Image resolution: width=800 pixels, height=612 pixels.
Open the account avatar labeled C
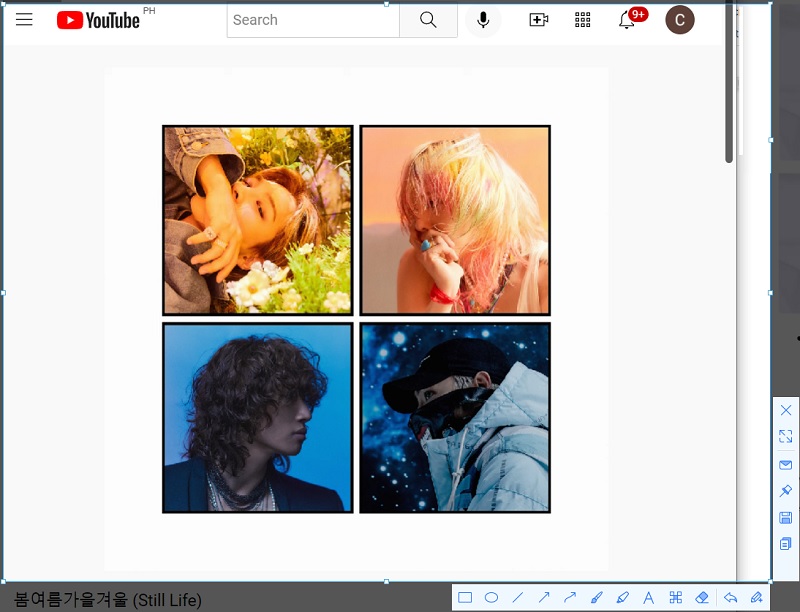point(680,20)
